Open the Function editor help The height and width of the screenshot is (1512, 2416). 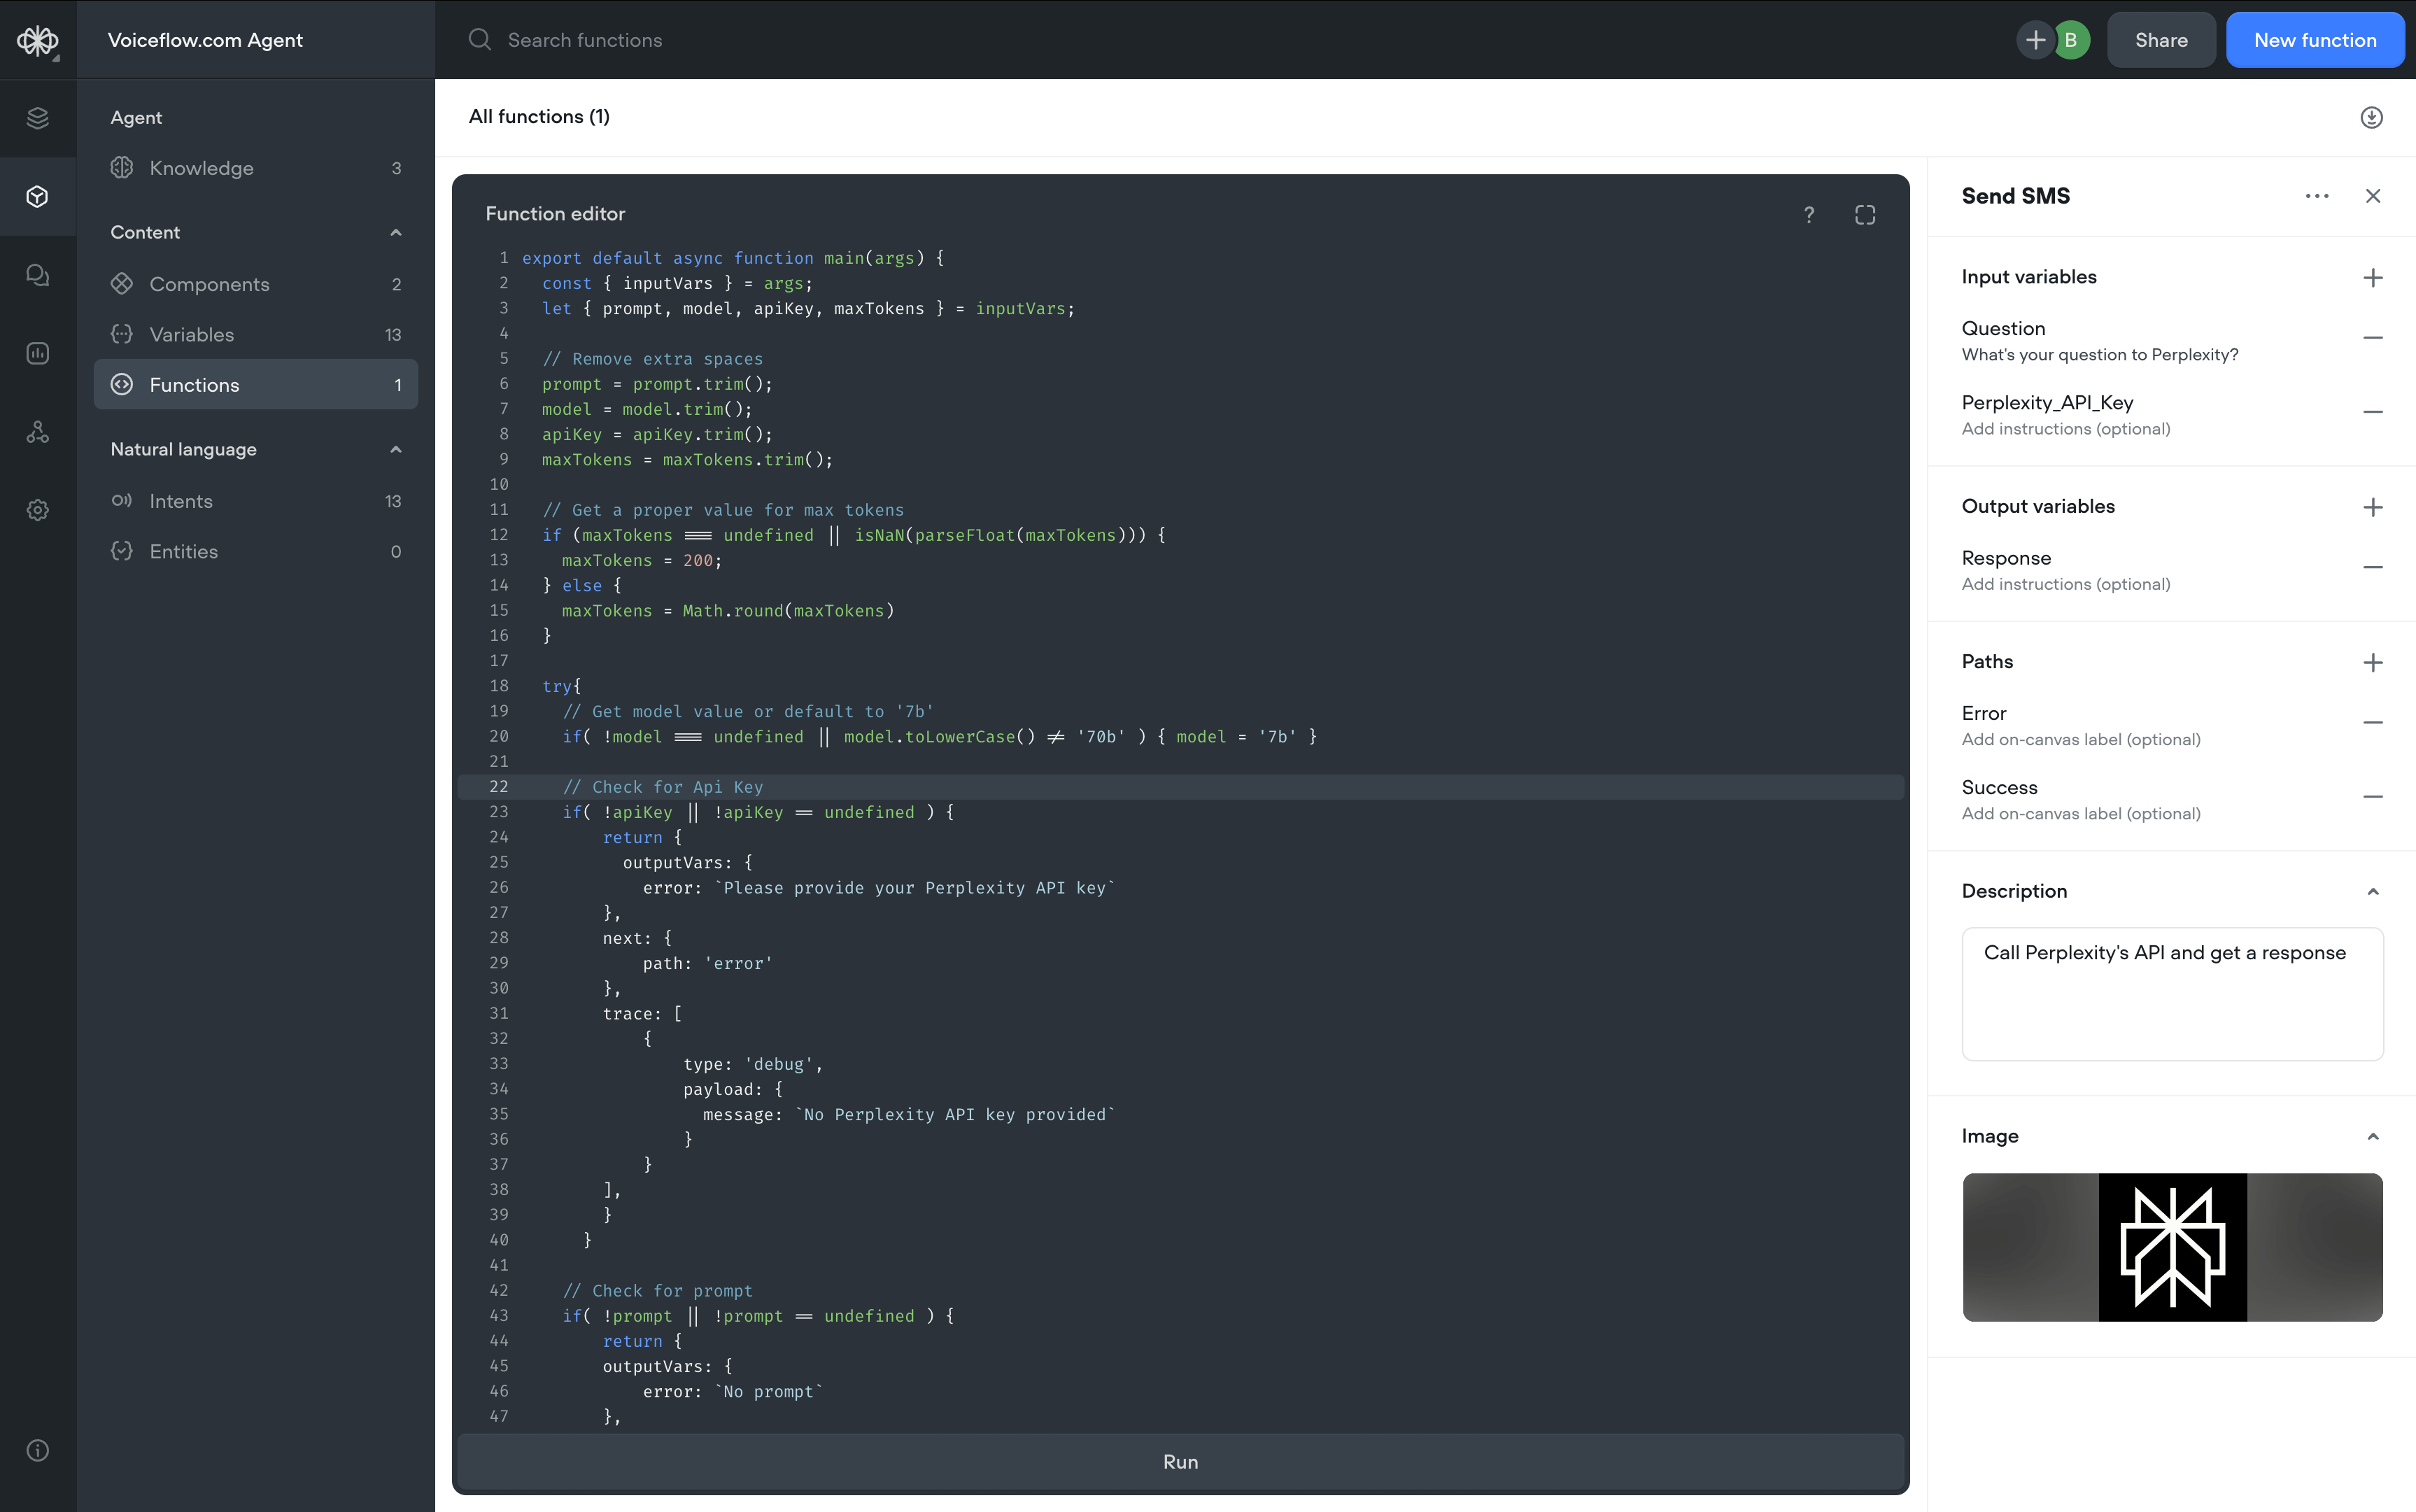coord(1808,214)
